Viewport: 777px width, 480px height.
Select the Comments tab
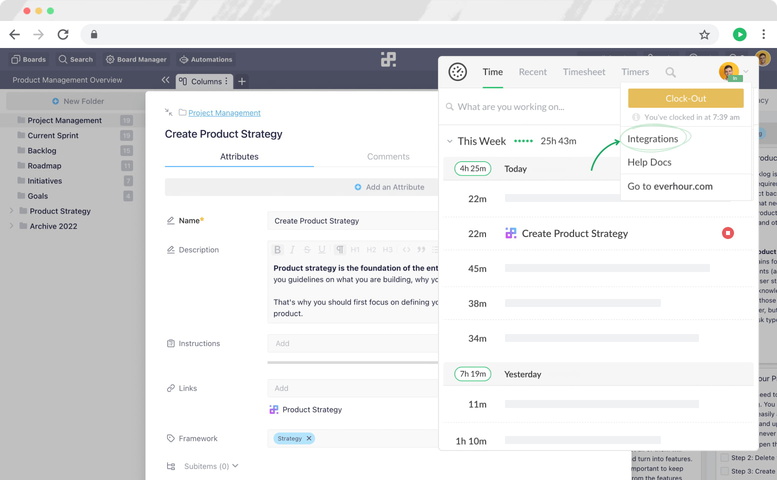[x=388, y=157]
